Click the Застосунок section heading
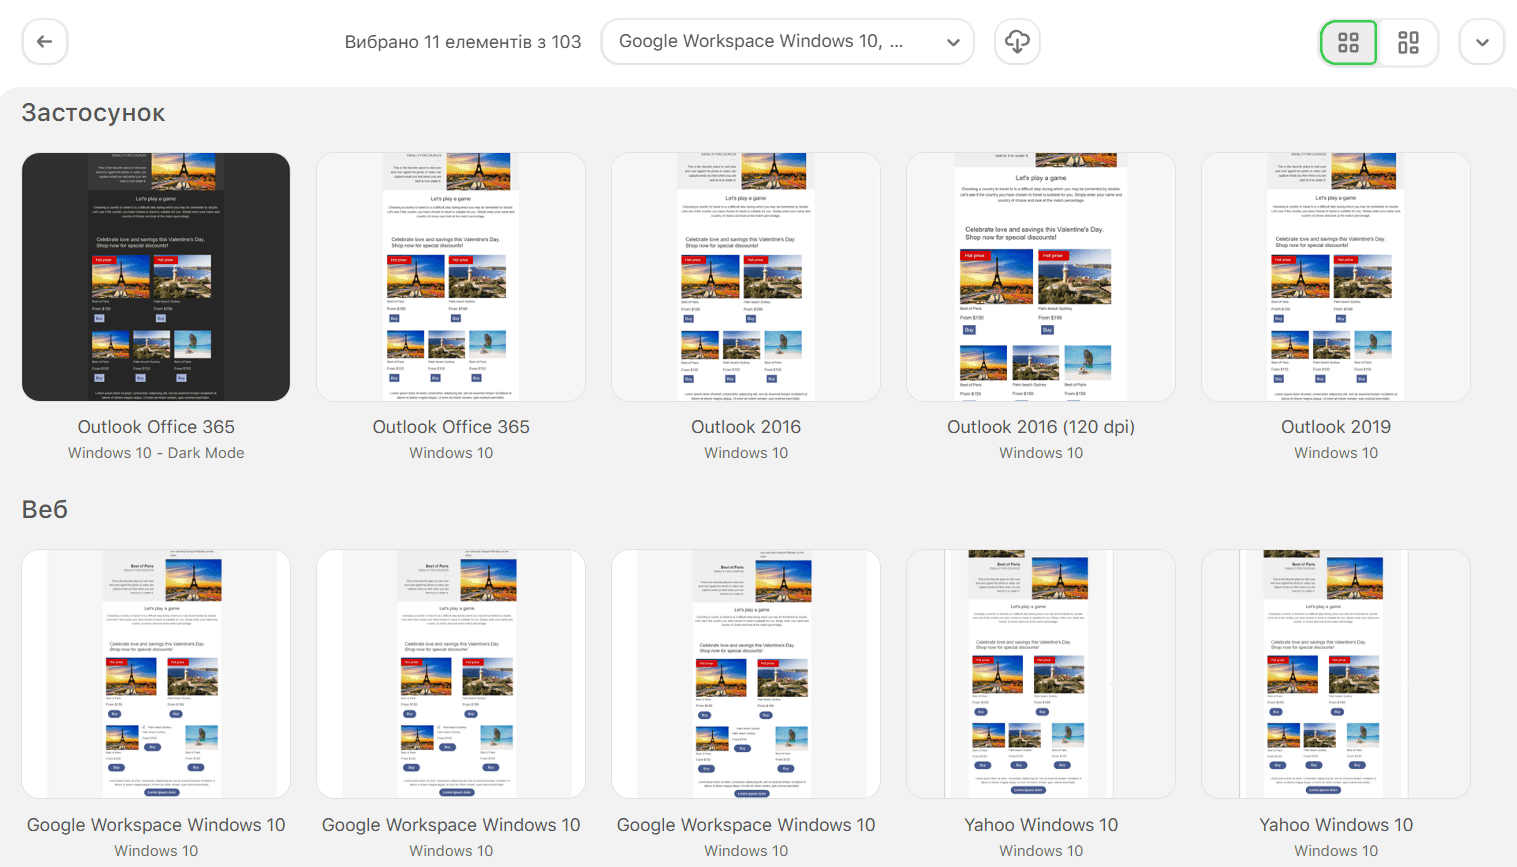Screen dimensions: 1517x867 click(x=93, y=113)
